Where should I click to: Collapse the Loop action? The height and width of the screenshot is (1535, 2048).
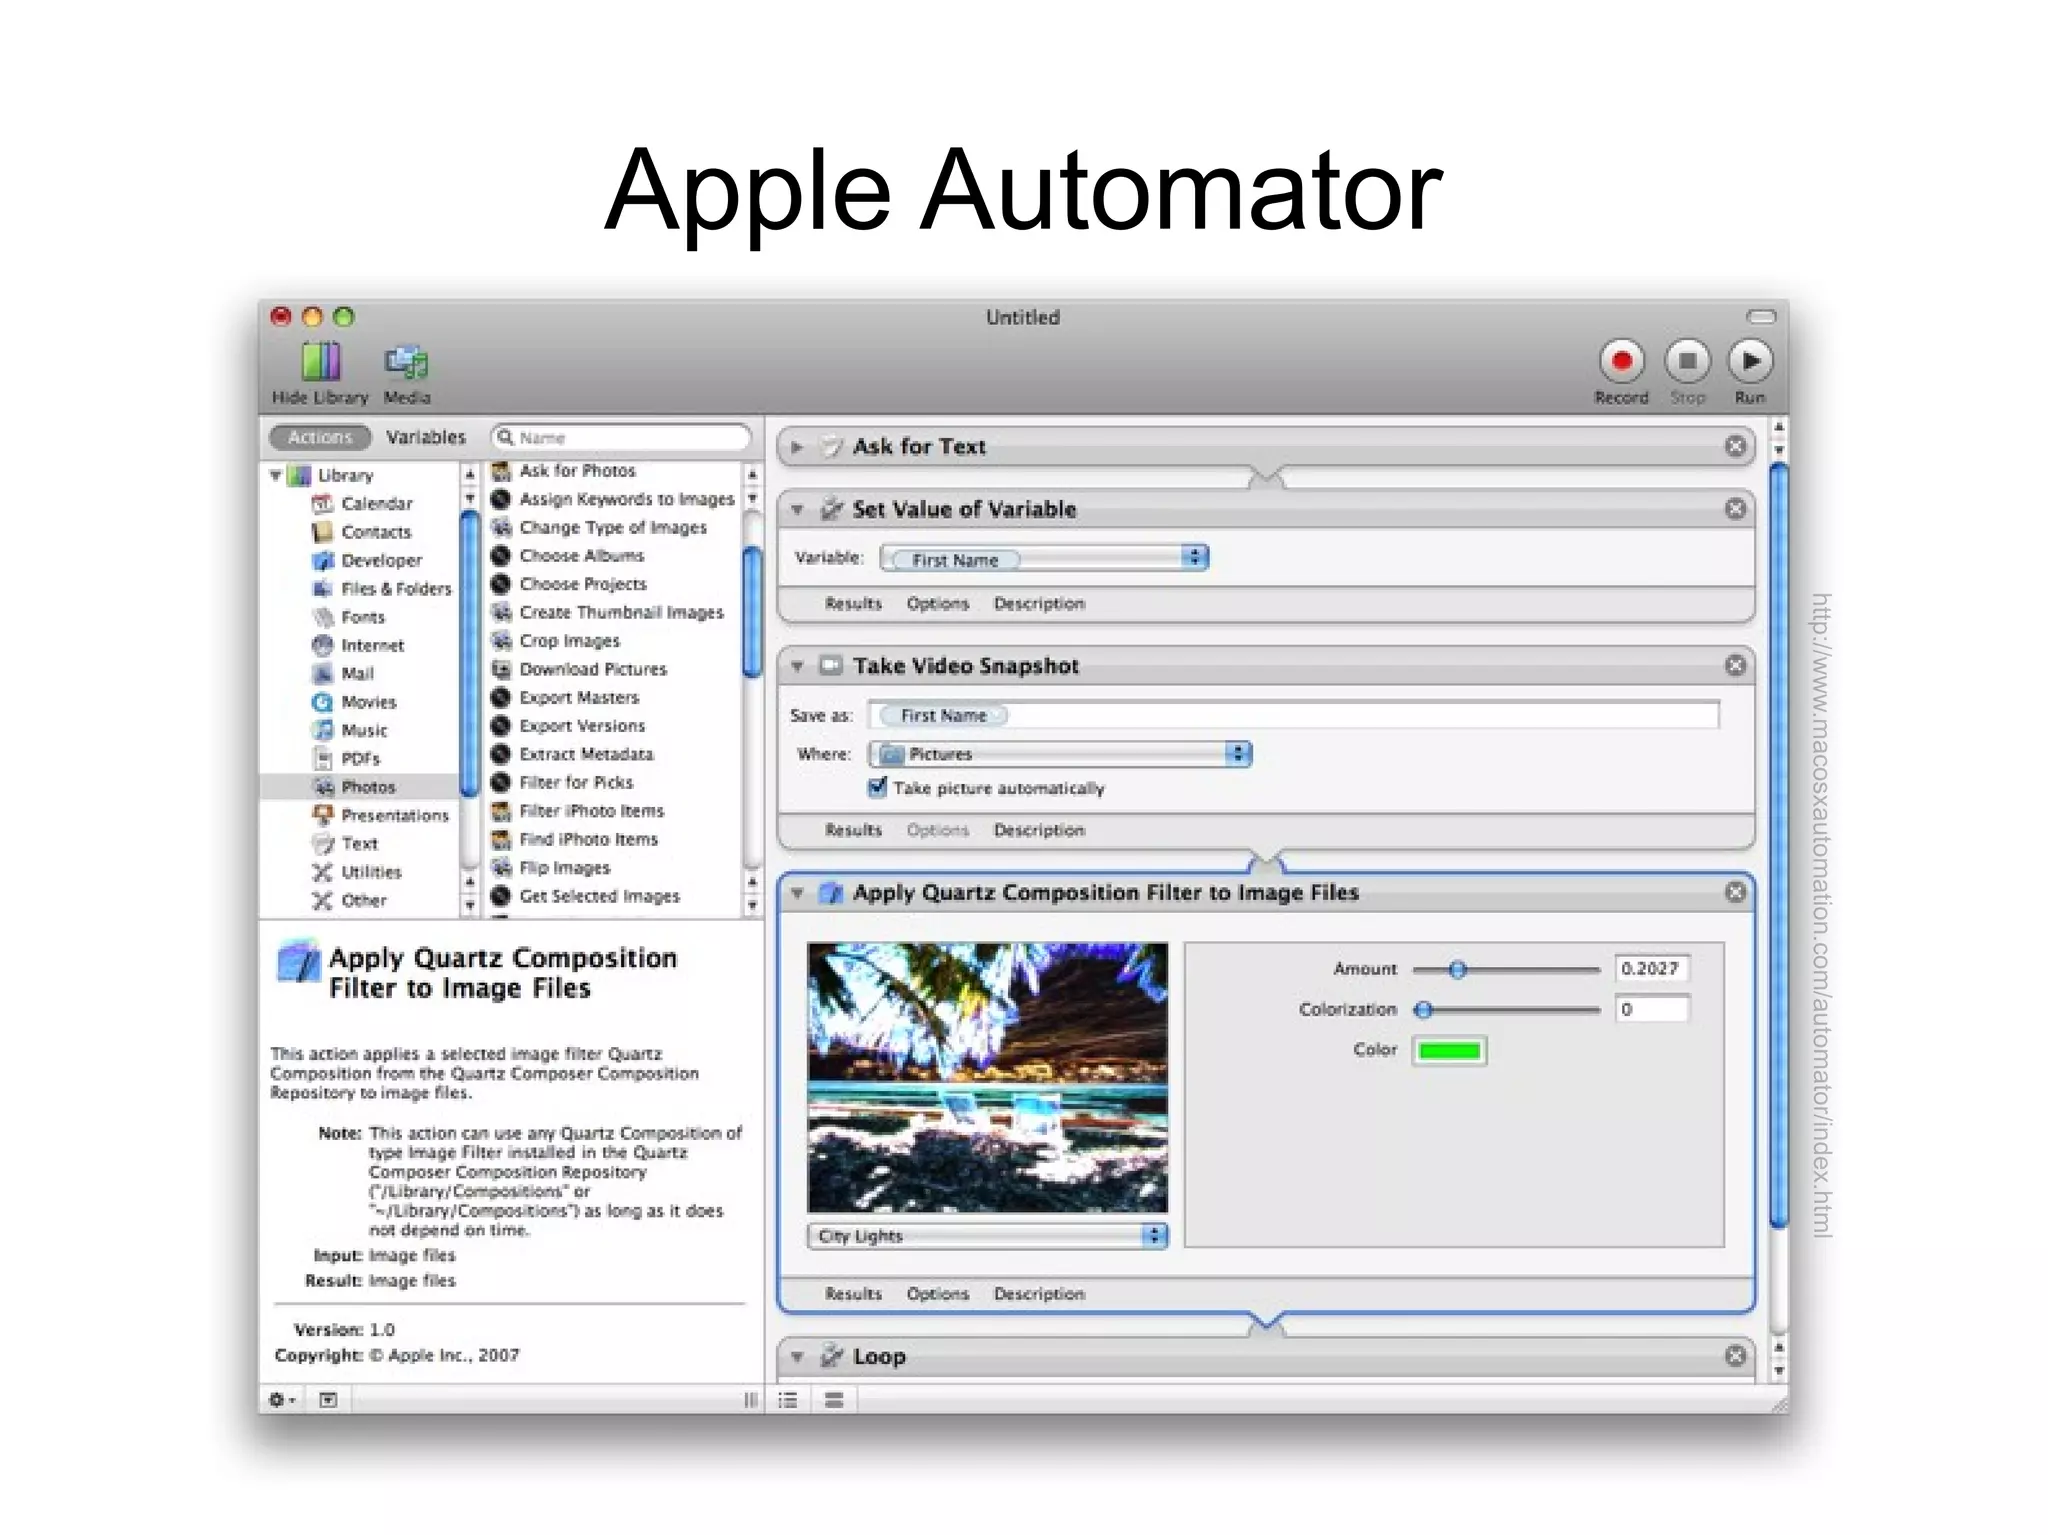click(797, 1357)
